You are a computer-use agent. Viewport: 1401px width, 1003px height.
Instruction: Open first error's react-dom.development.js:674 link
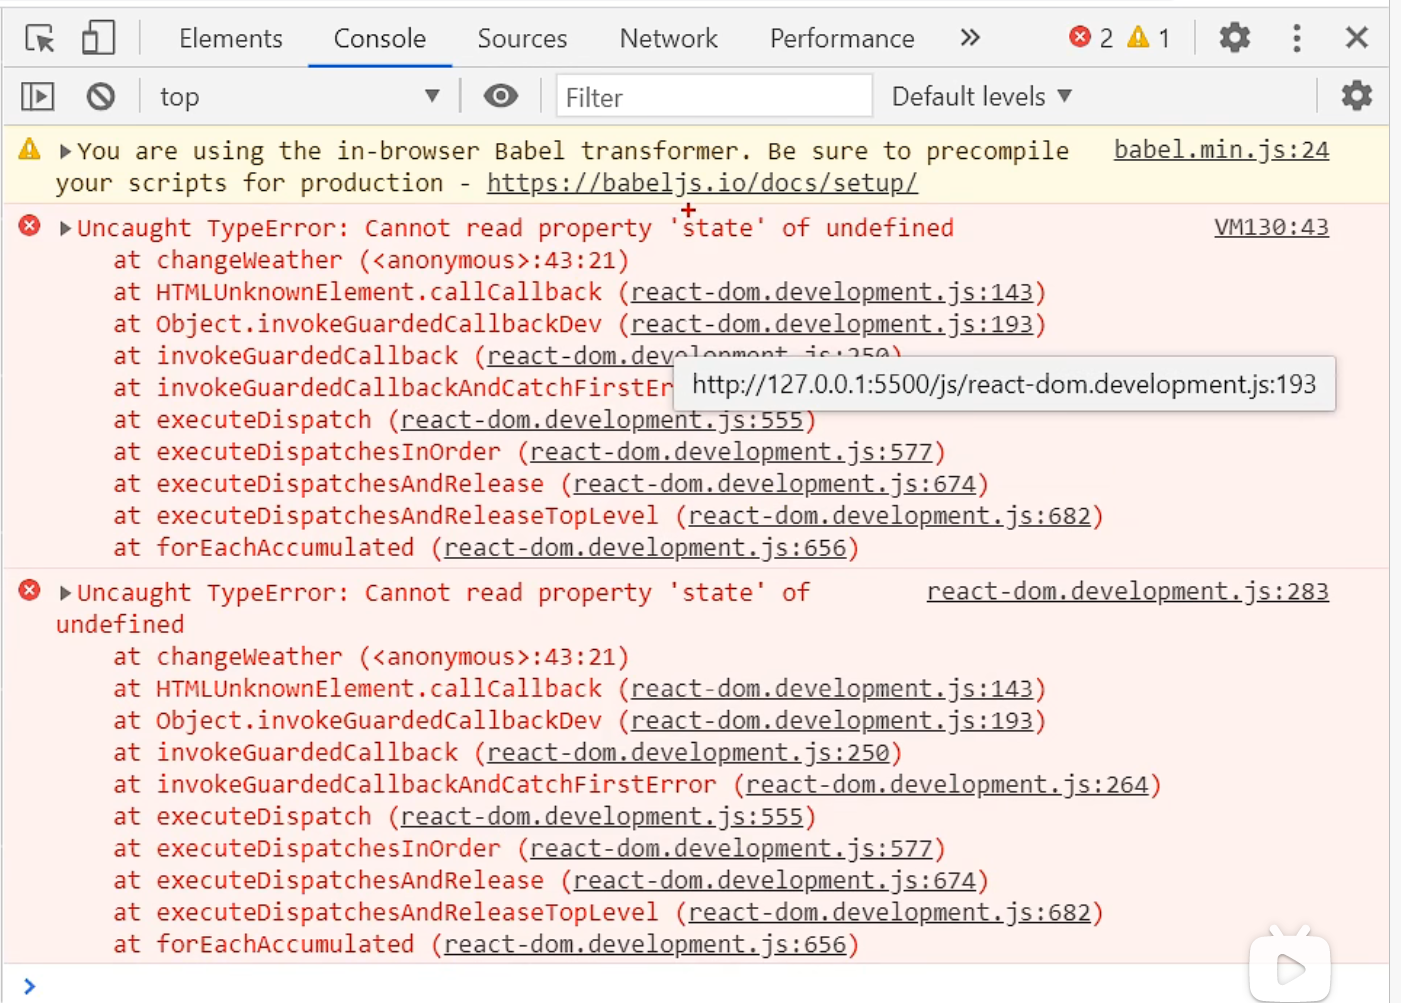tap(774, 484)
